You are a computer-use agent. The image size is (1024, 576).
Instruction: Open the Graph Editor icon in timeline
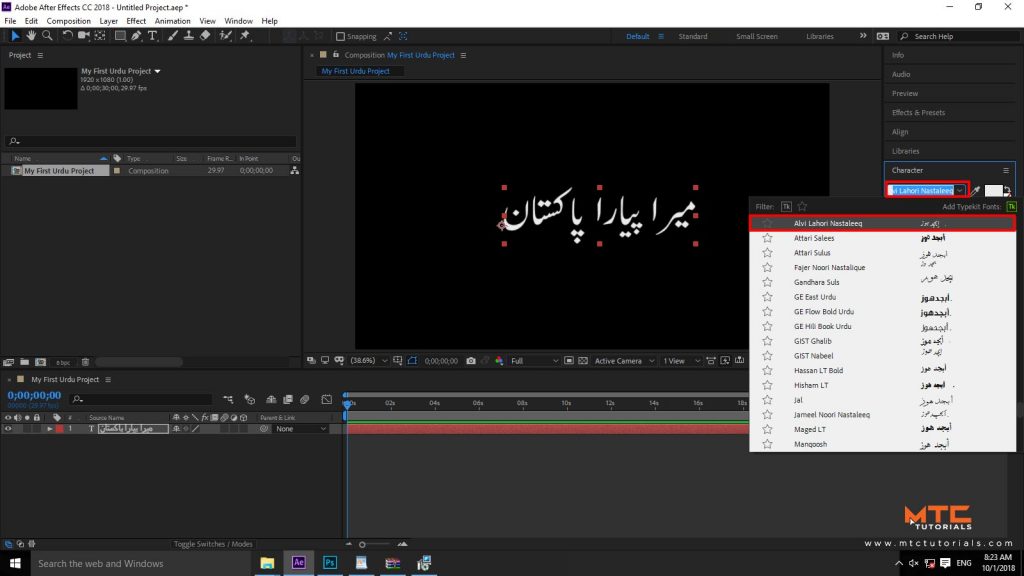pos(327,399)
